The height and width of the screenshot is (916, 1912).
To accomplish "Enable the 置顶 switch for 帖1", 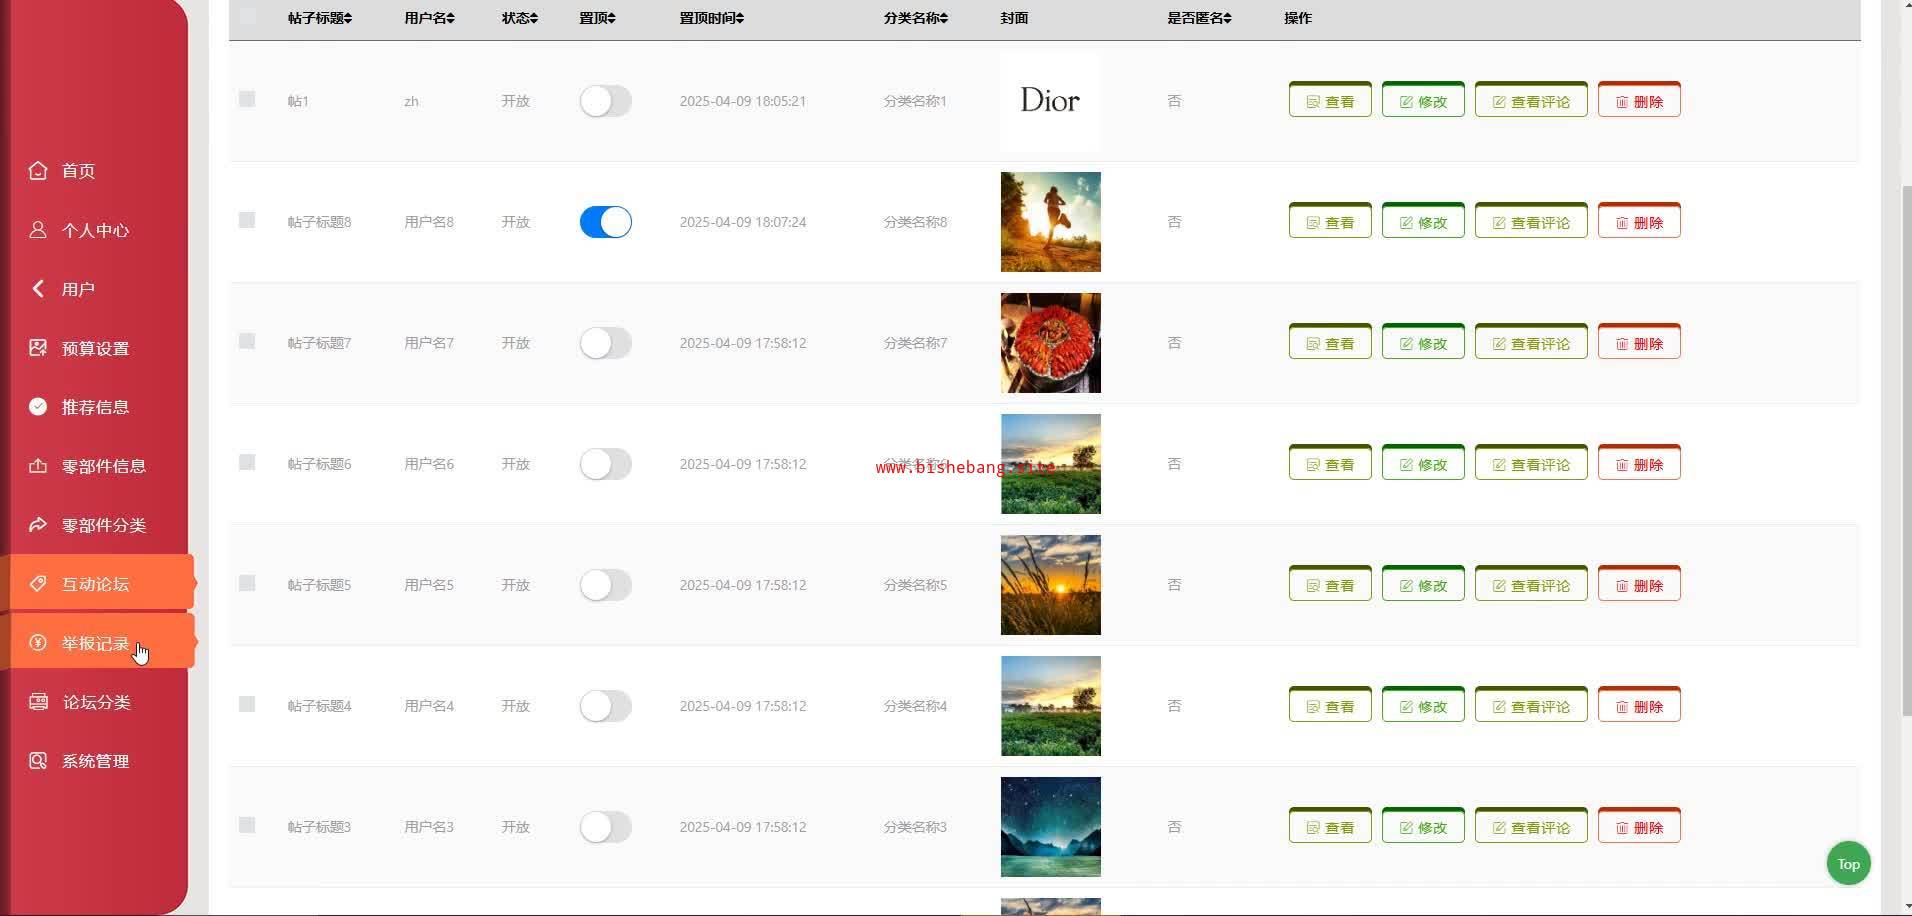I will pos(606,101).
